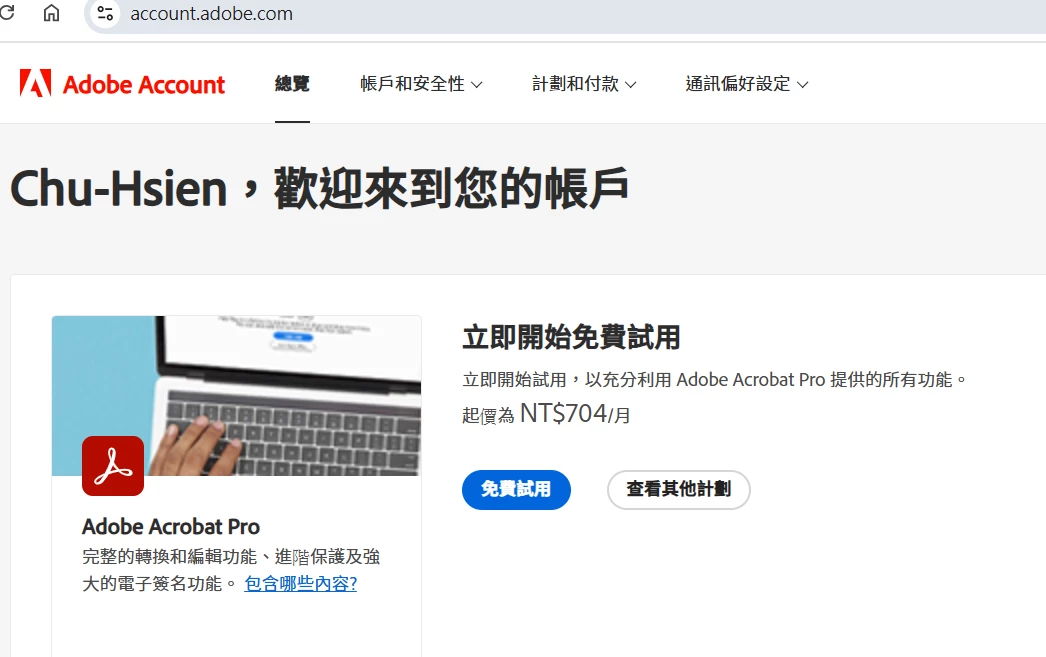This screenshot has height=657, width=1046.
Task: Expand the 計劃和付款 dropdown chevron
Action: tap(630, 85)
